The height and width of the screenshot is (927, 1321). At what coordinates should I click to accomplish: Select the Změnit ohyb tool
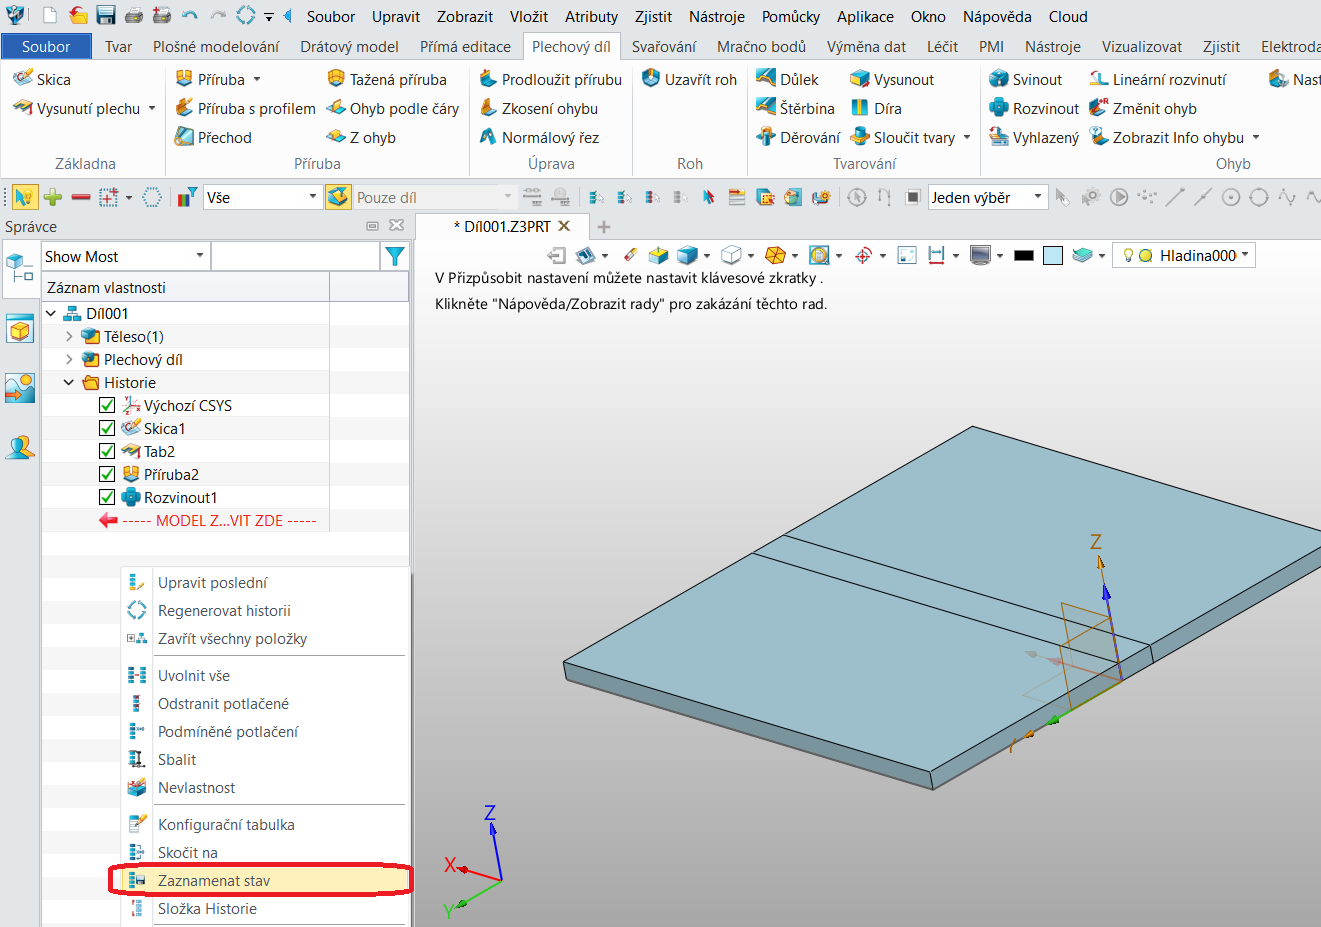(1142, 108)
